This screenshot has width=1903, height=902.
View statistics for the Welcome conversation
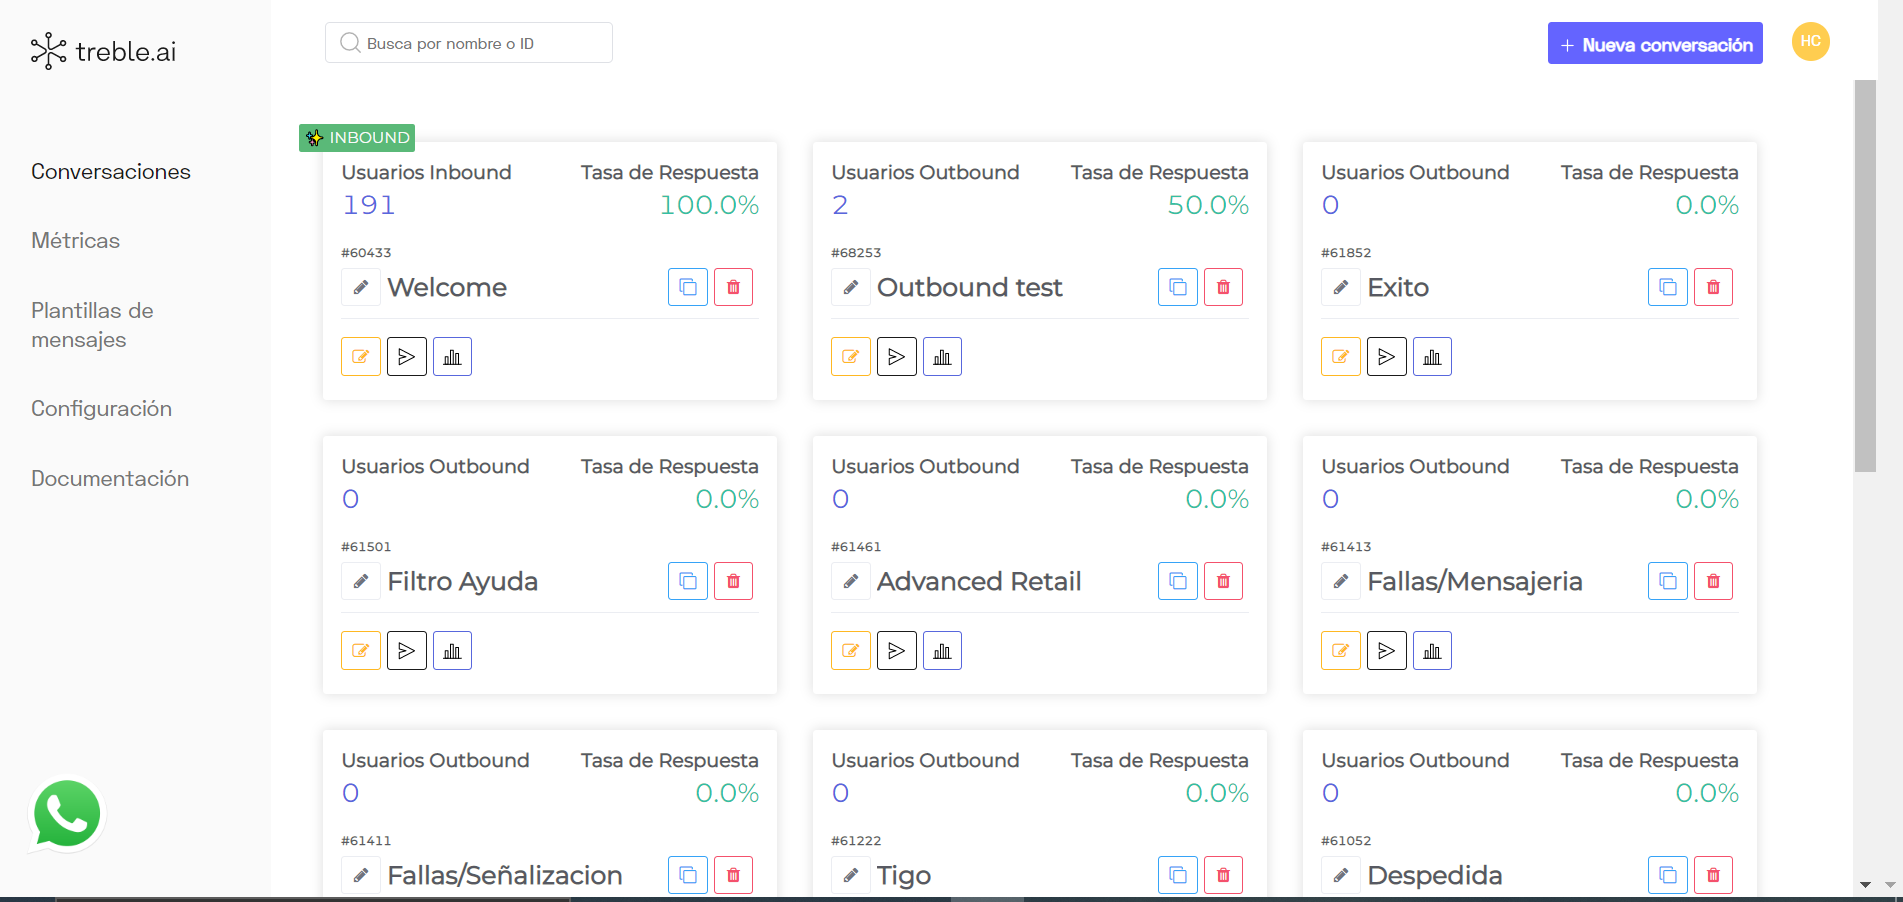pyautogui.click(x=452, y=357)
